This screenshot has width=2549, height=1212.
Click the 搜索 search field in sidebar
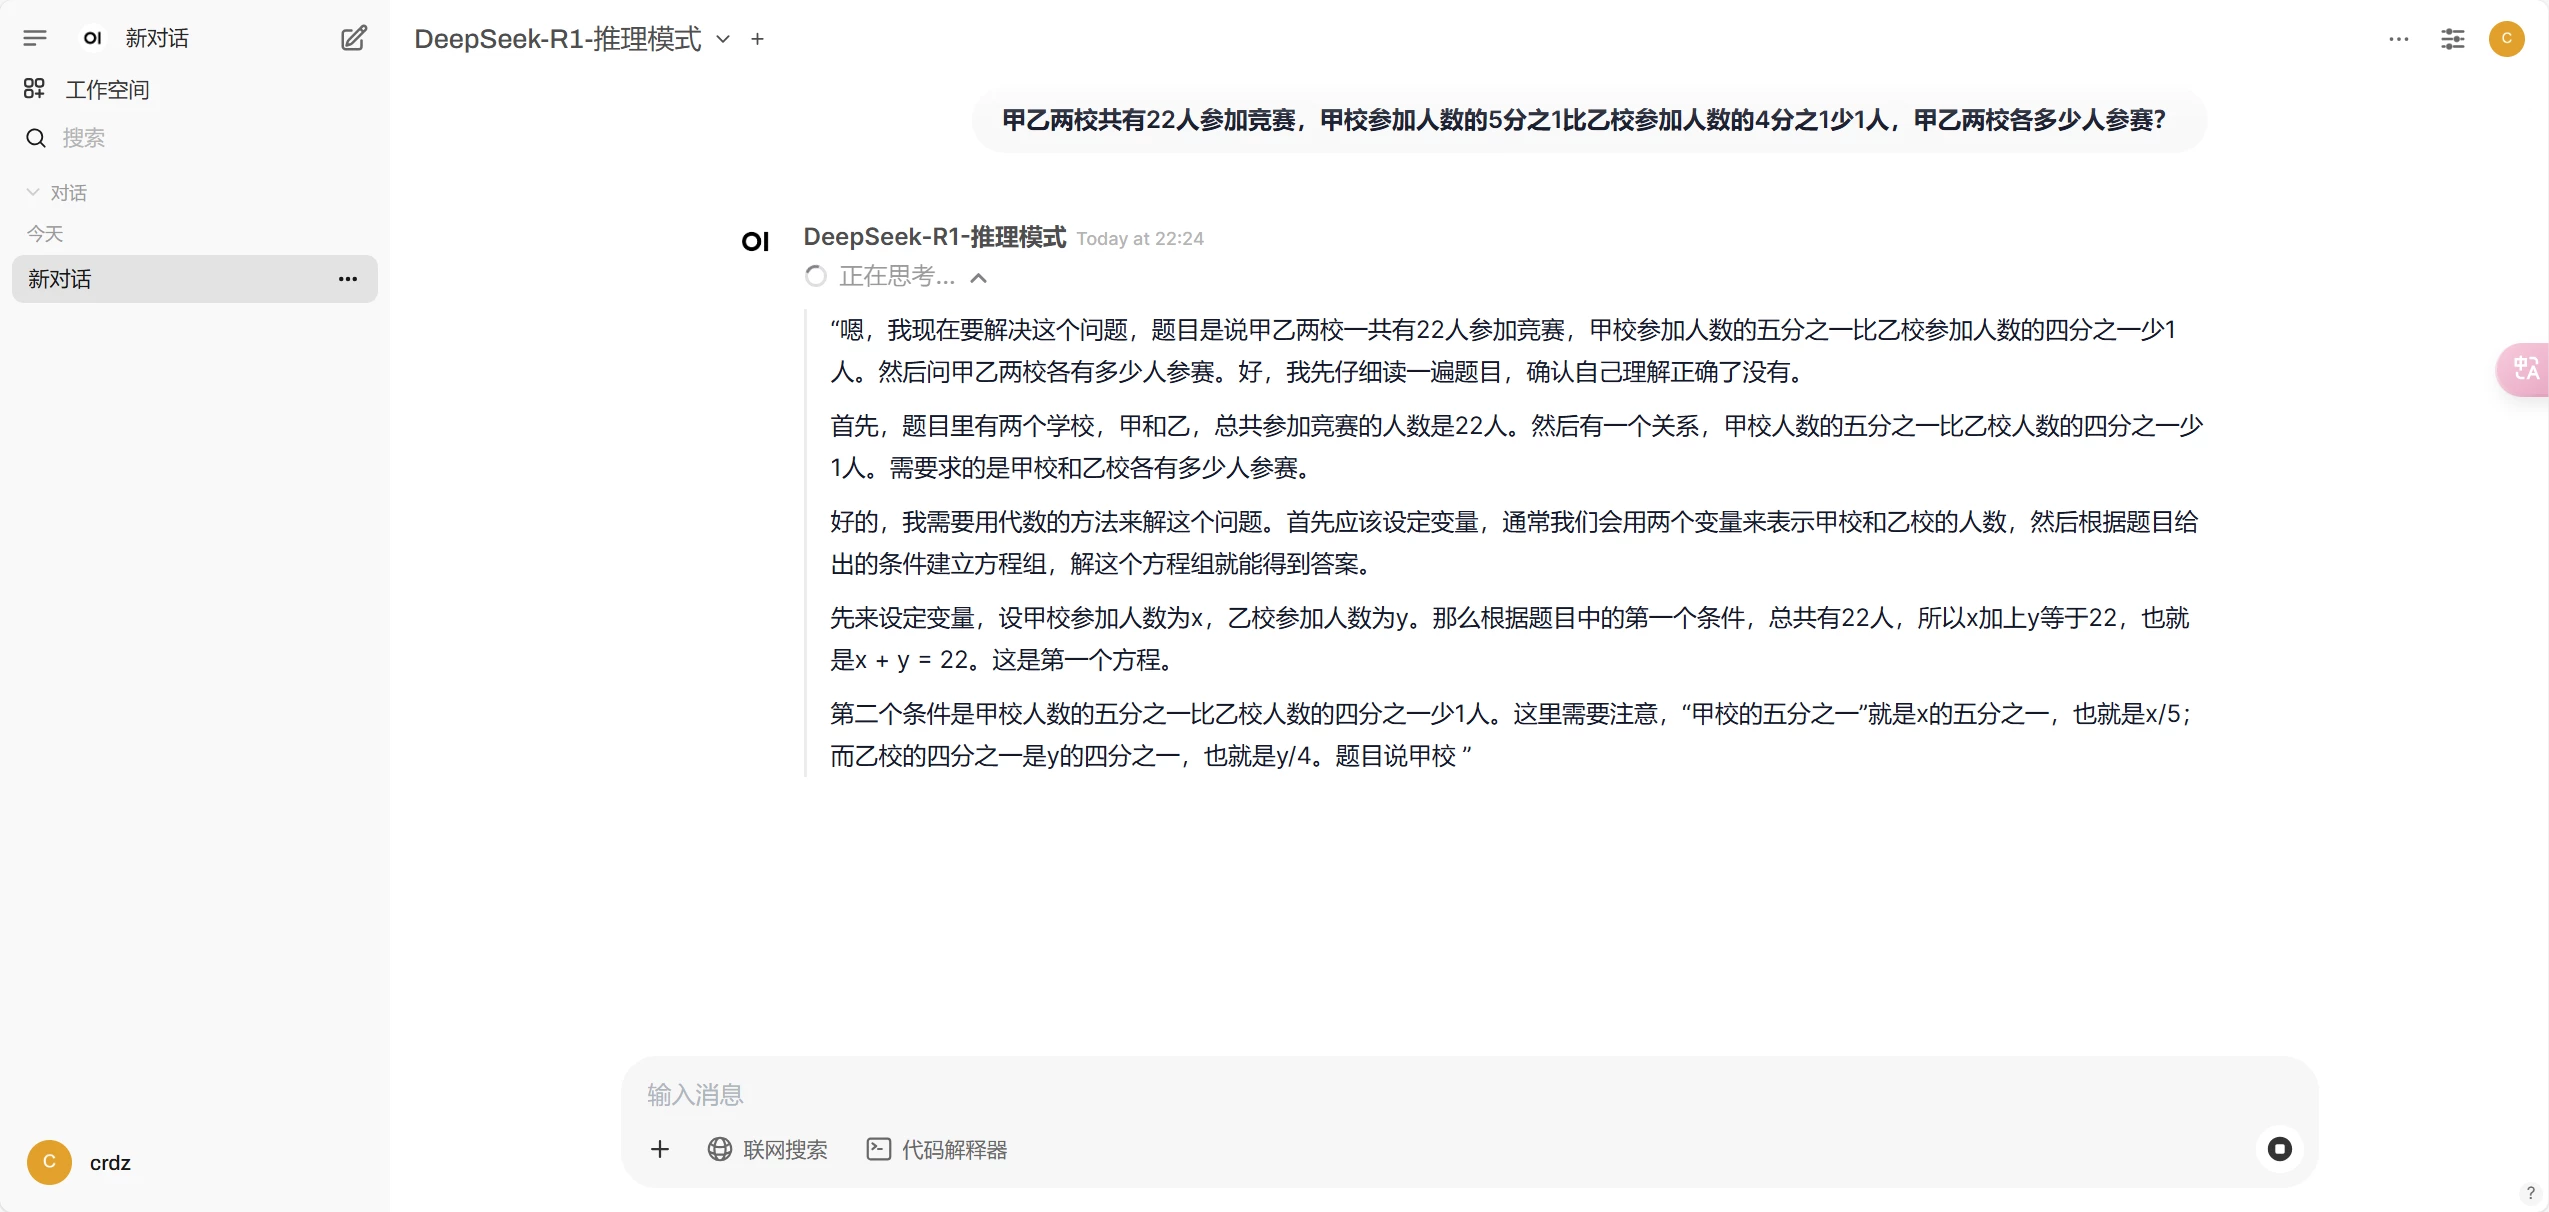(84, 138)
